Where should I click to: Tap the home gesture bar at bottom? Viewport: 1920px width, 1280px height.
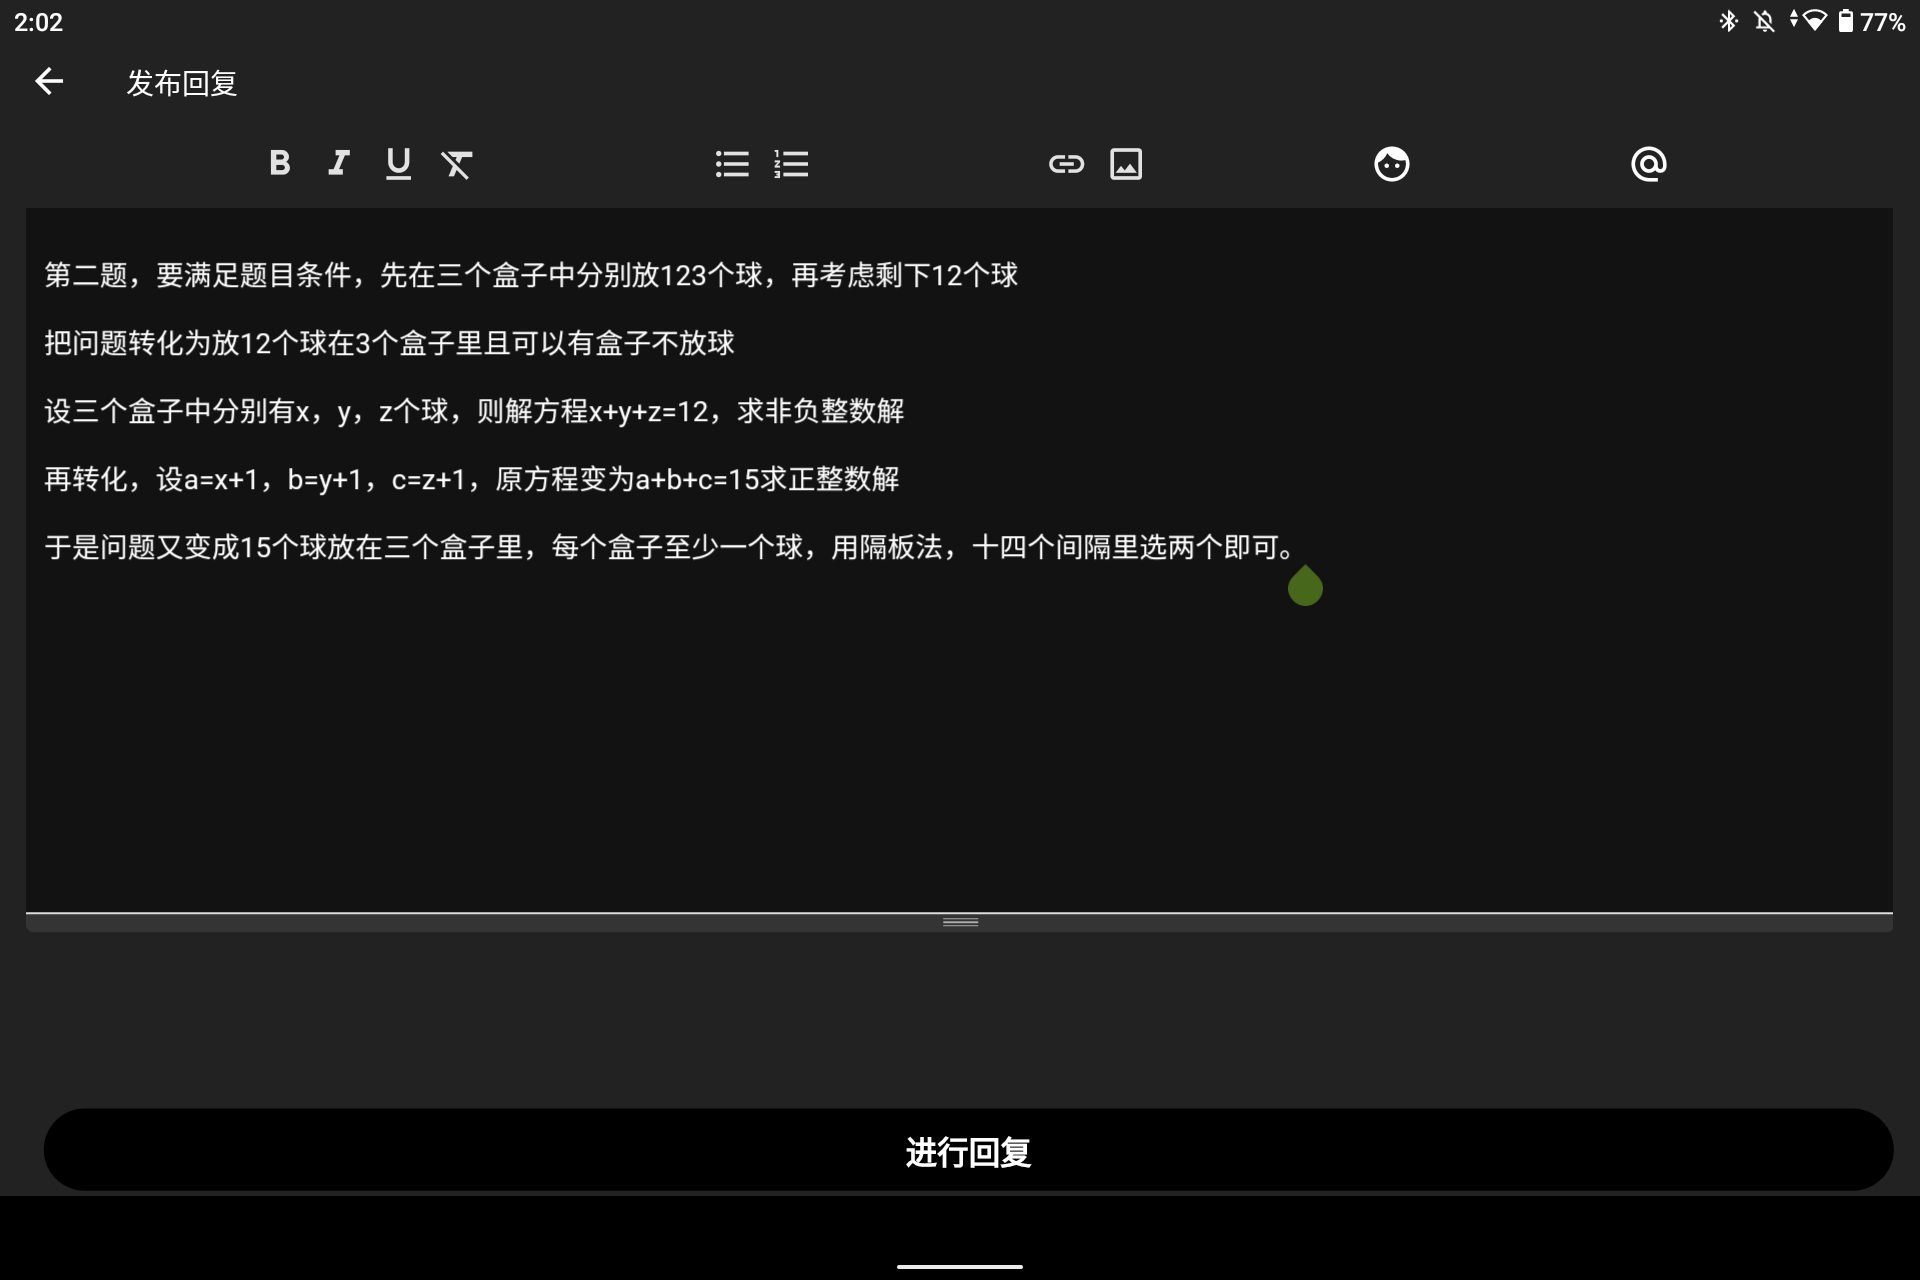960,1266
